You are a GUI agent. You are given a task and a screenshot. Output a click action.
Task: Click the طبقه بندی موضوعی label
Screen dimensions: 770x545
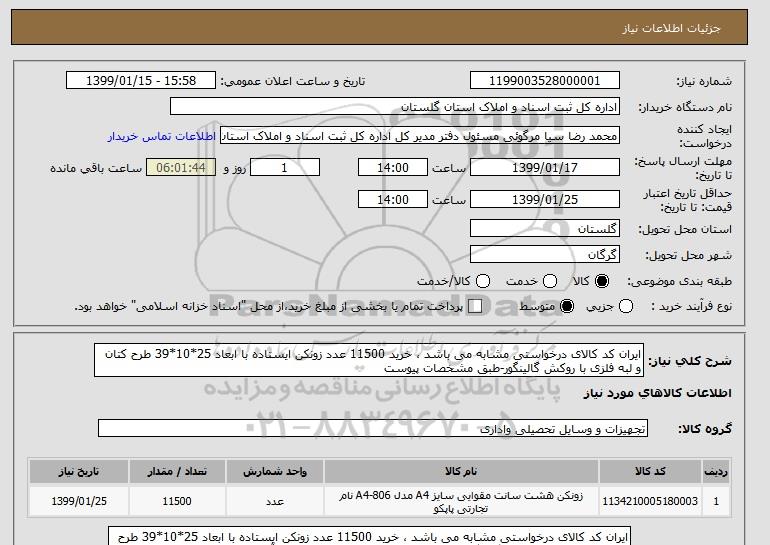[x=679, y=281]
